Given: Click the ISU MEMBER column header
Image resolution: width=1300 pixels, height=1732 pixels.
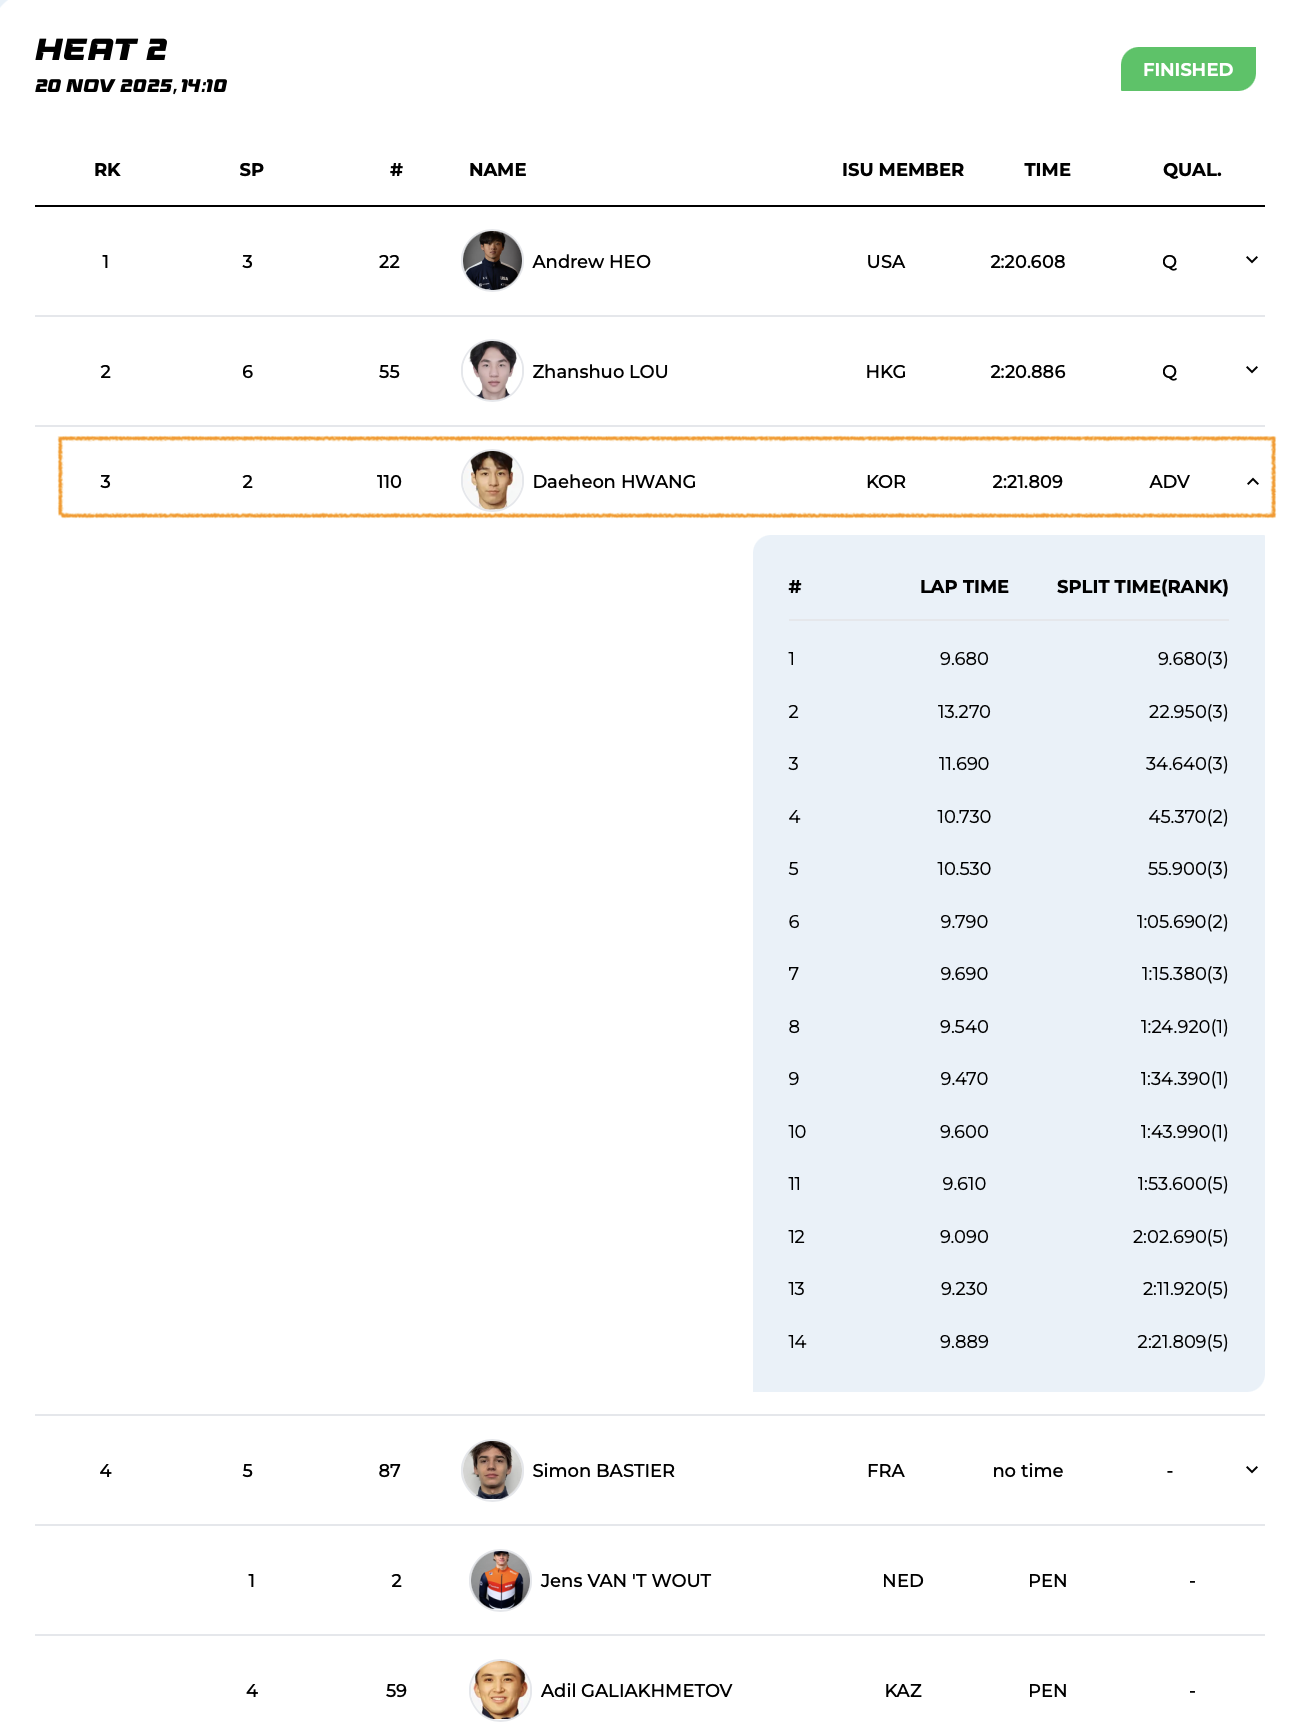Looking at the screenshot, I should (902, 170).
